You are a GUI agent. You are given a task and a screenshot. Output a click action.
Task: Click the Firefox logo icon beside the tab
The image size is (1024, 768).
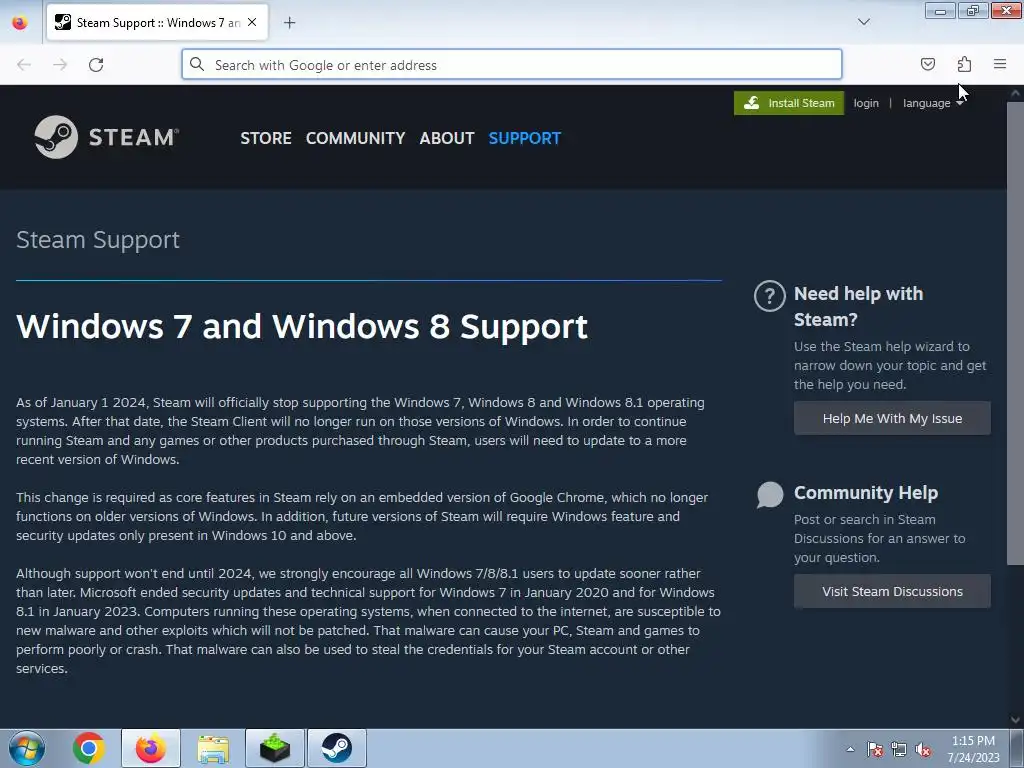20,22
